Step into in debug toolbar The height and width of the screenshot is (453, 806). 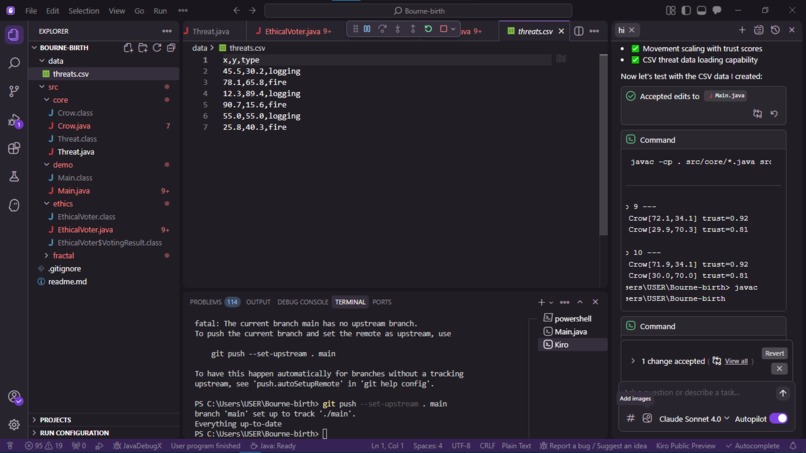[x=397, y=29]
